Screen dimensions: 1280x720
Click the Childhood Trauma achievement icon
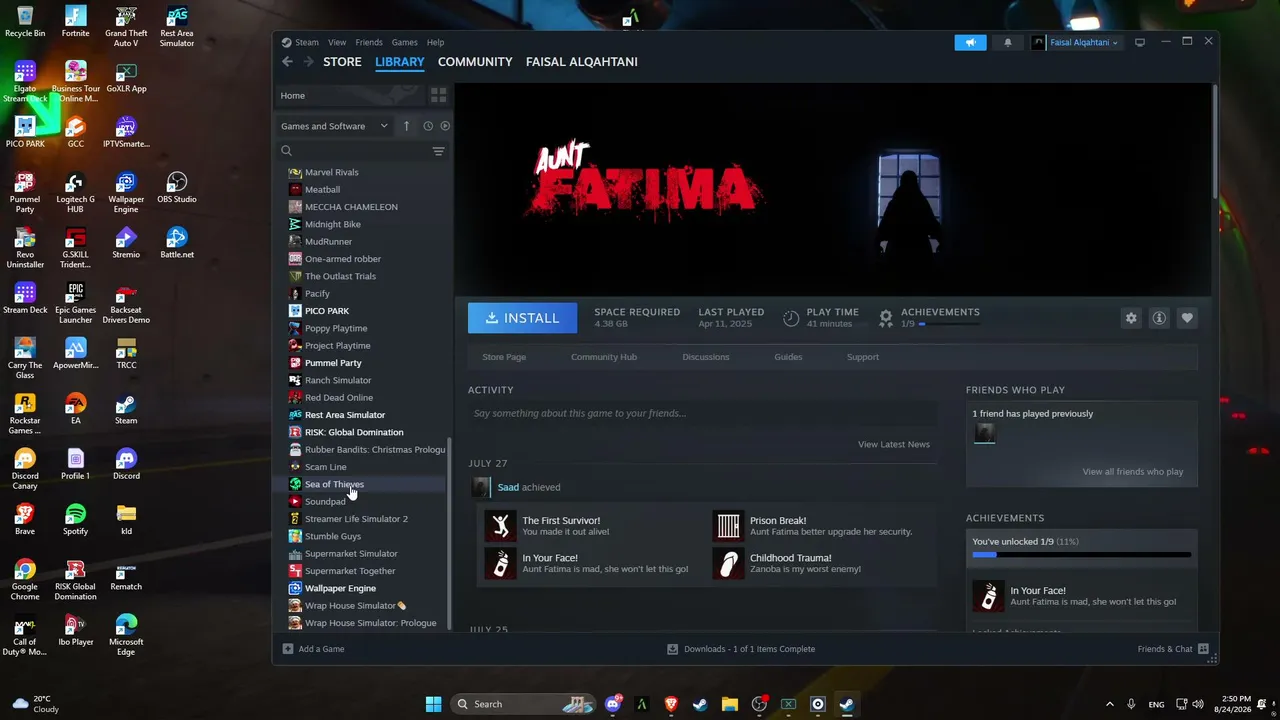[x=729, y=563]
